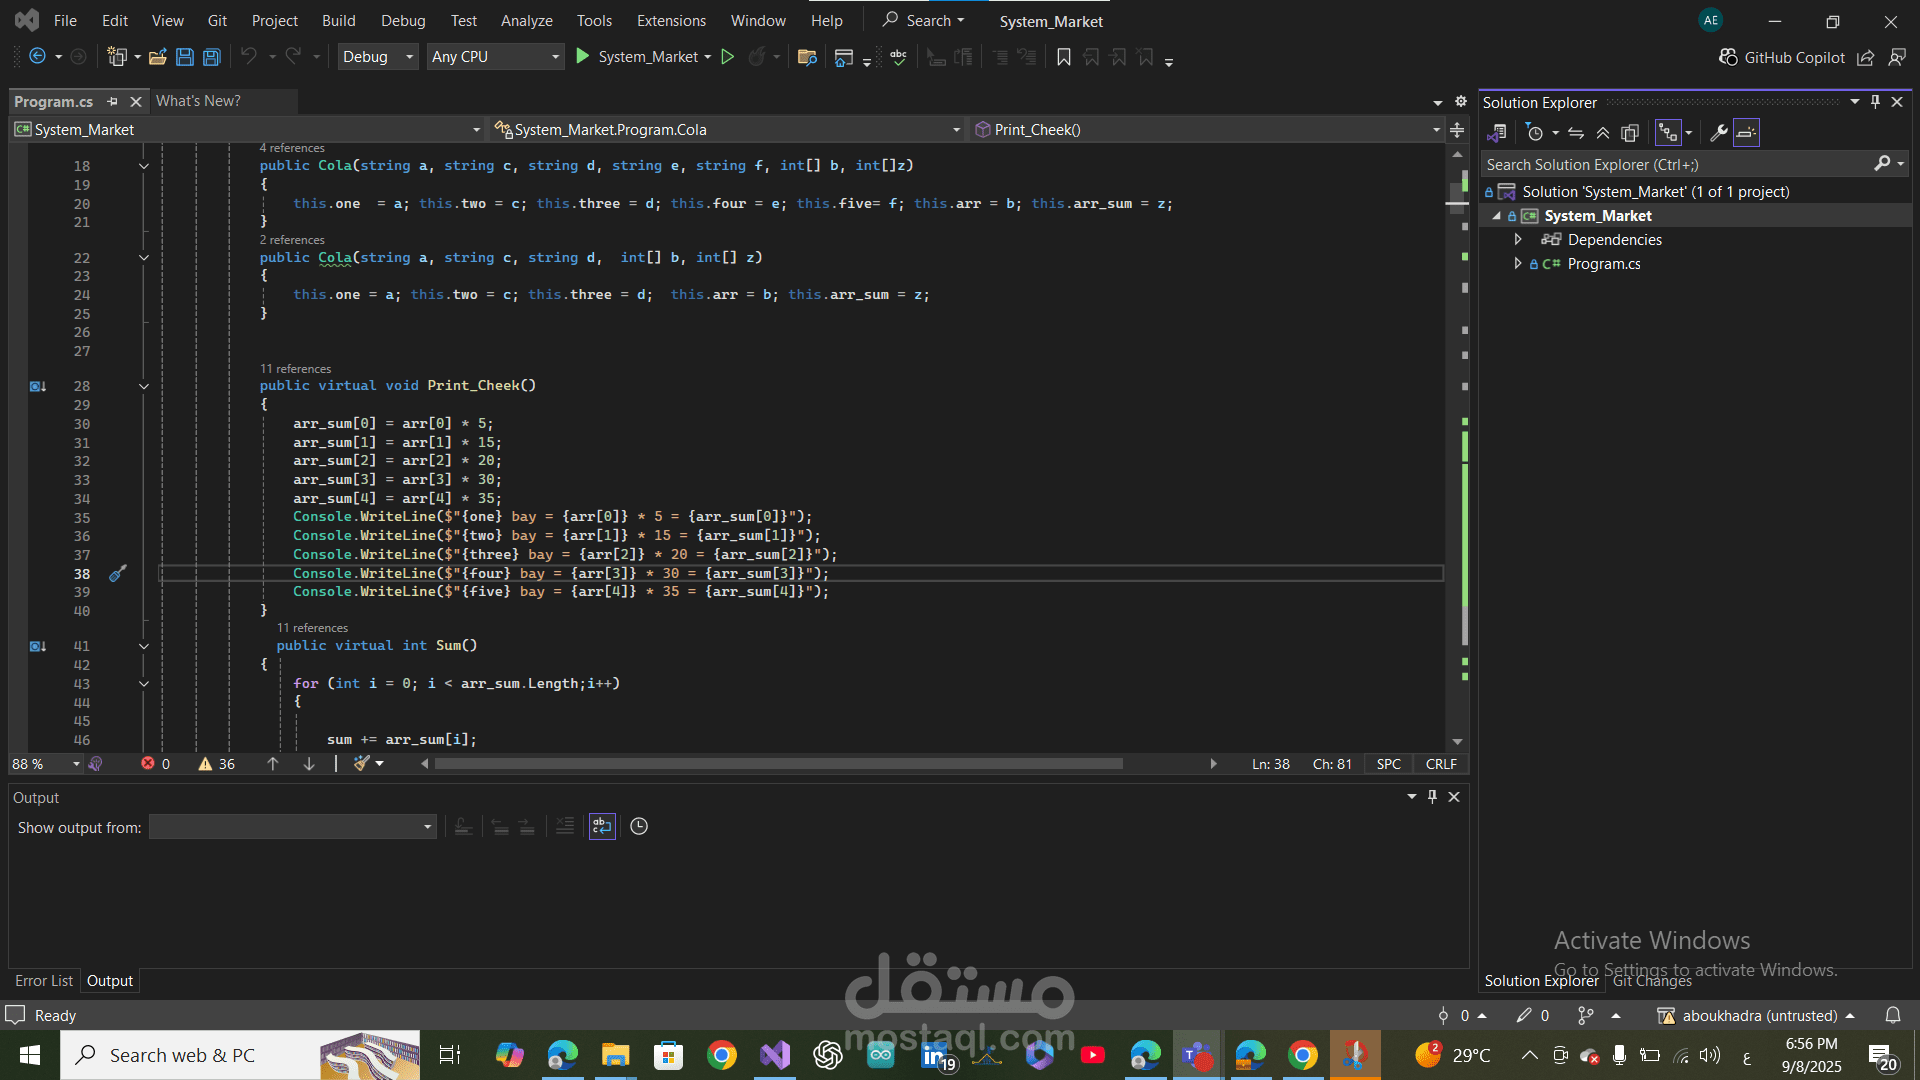Click the Solution Explorer search magnifier icon
Viewport: 1920px width, 1080px height.
click(1882, 164)
